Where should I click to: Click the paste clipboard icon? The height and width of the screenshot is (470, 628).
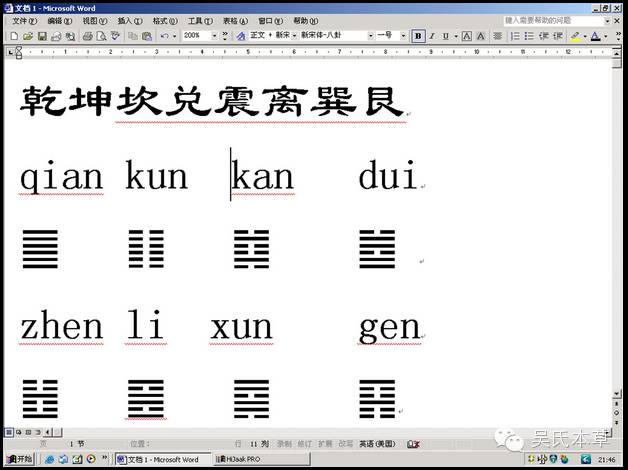click(x=147, y=36)
